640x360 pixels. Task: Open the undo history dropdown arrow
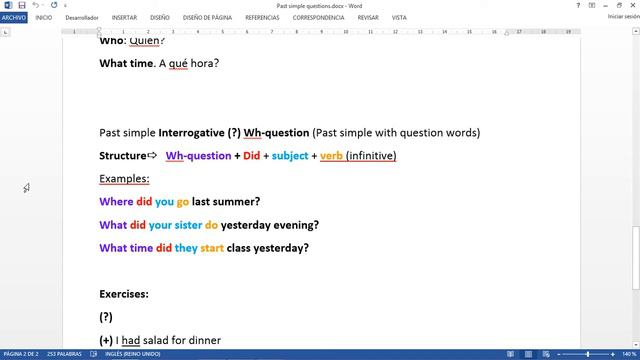[43, 5]
